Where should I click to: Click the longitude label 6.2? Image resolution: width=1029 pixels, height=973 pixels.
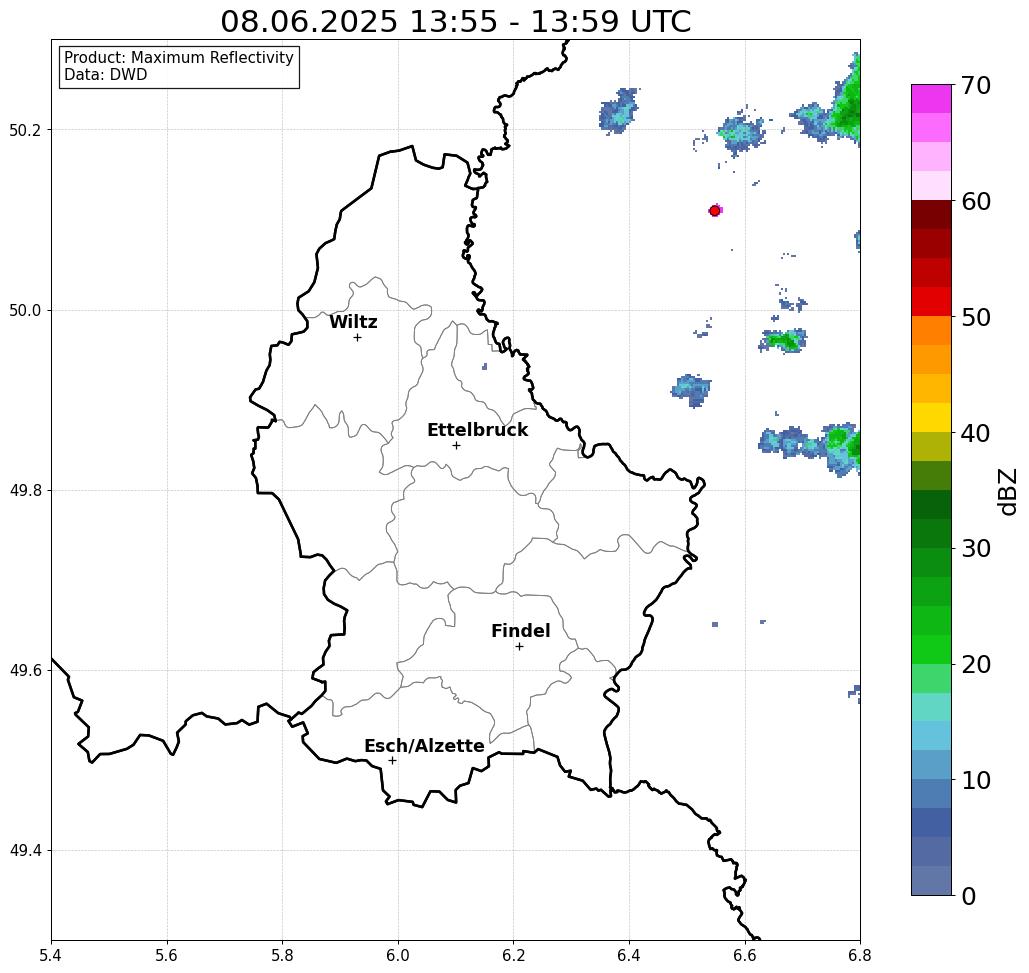513,955
